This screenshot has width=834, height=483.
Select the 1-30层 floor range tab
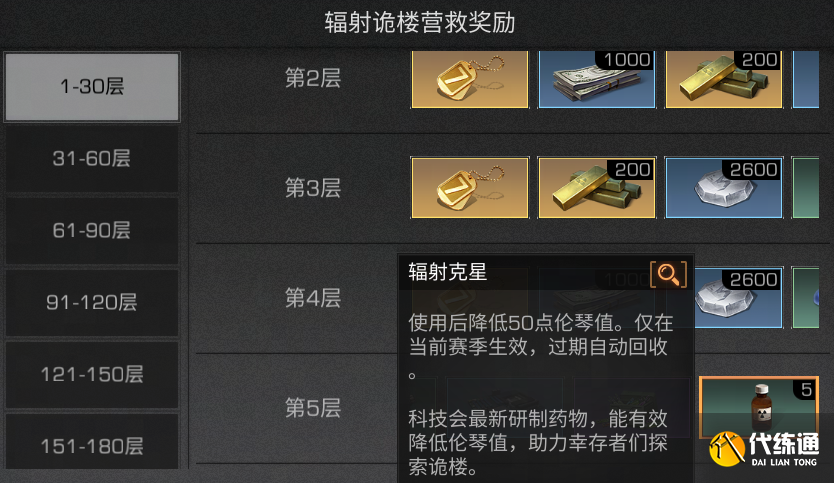coord(92,87)
